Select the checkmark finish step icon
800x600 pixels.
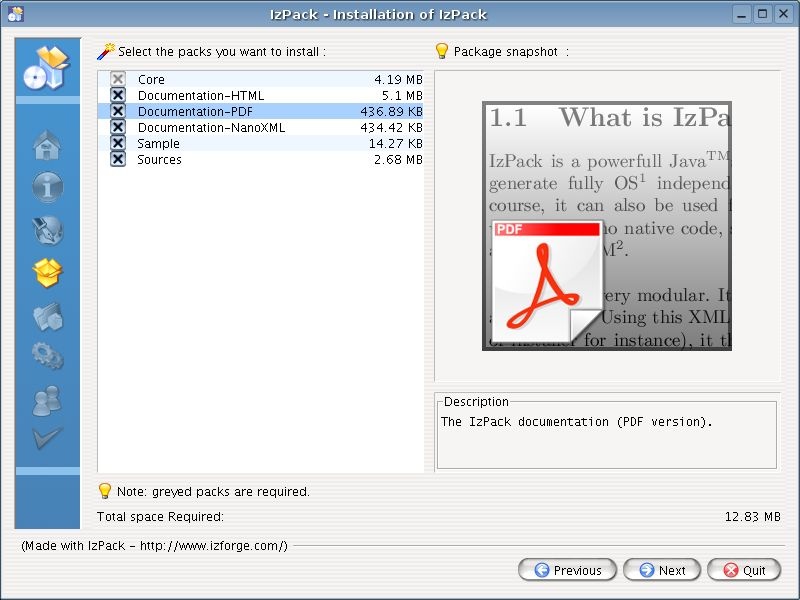[47, 438]
